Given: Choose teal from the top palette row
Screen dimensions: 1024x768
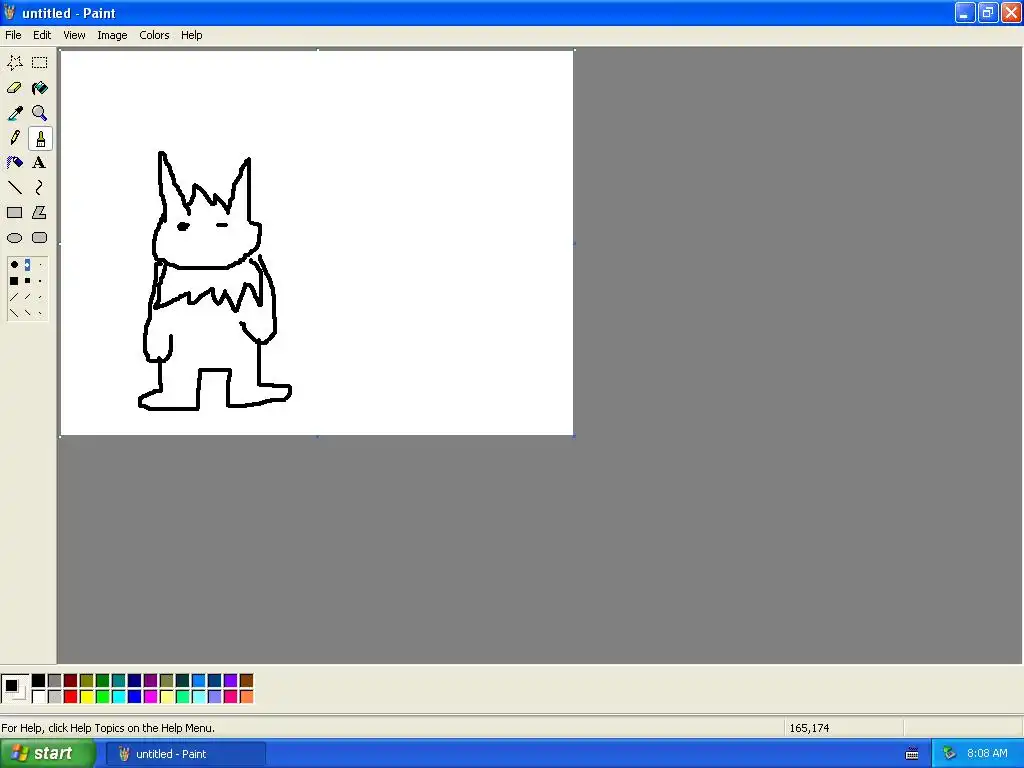Looking at the screenshot, I should pyautogui.click(x=118, y=681).
